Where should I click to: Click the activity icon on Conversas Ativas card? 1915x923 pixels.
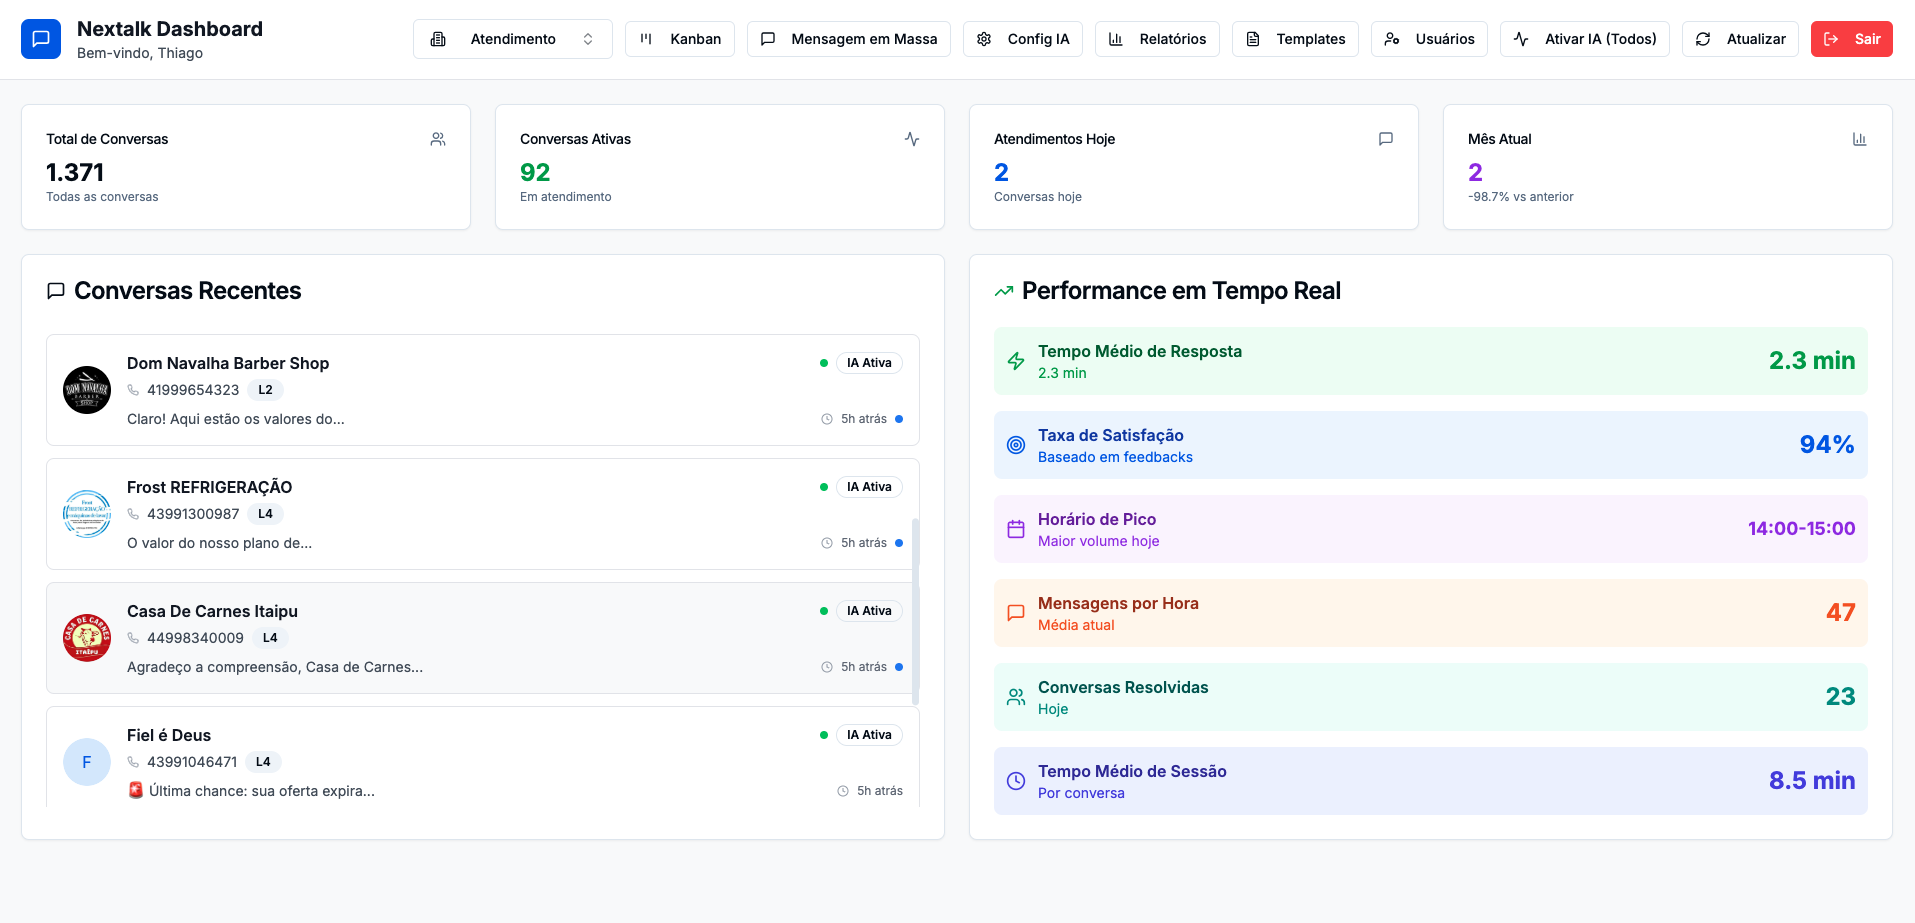click(911, 139)
